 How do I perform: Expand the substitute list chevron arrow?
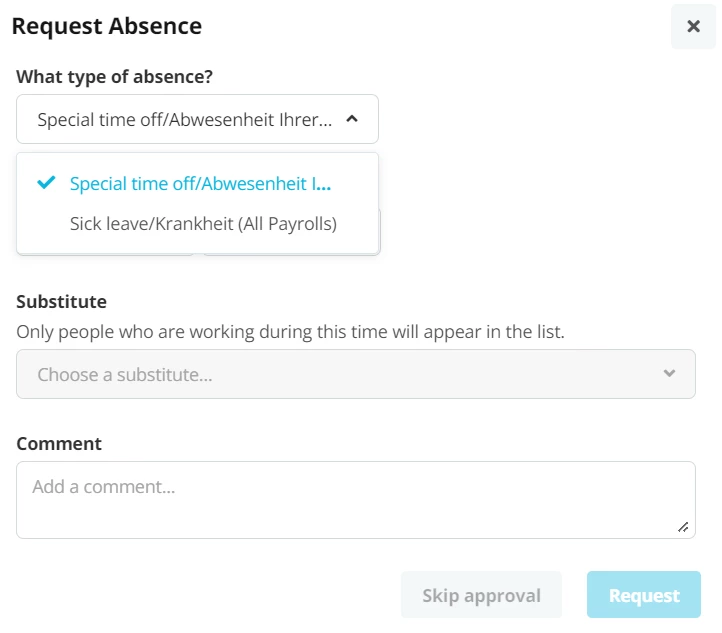669,373
